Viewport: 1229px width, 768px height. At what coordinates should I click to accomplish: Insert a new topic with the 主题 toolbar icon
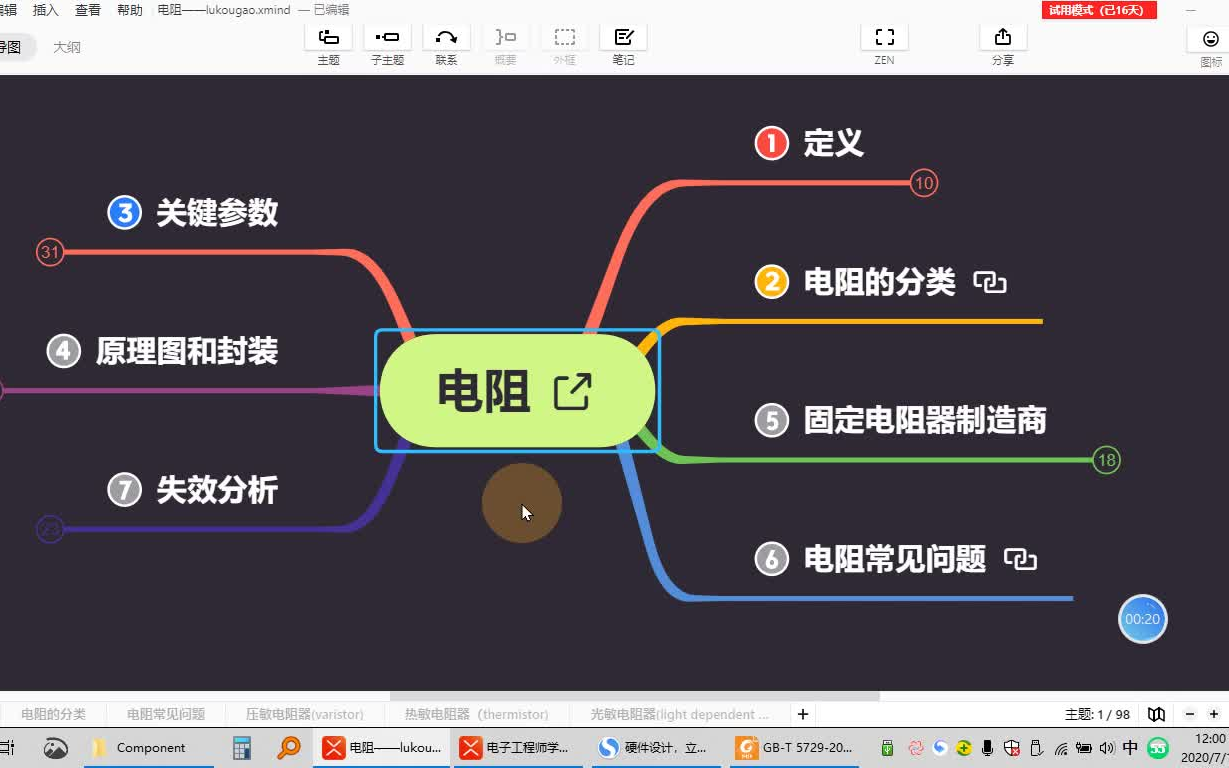pyautogui.click(x=328, y=38)
